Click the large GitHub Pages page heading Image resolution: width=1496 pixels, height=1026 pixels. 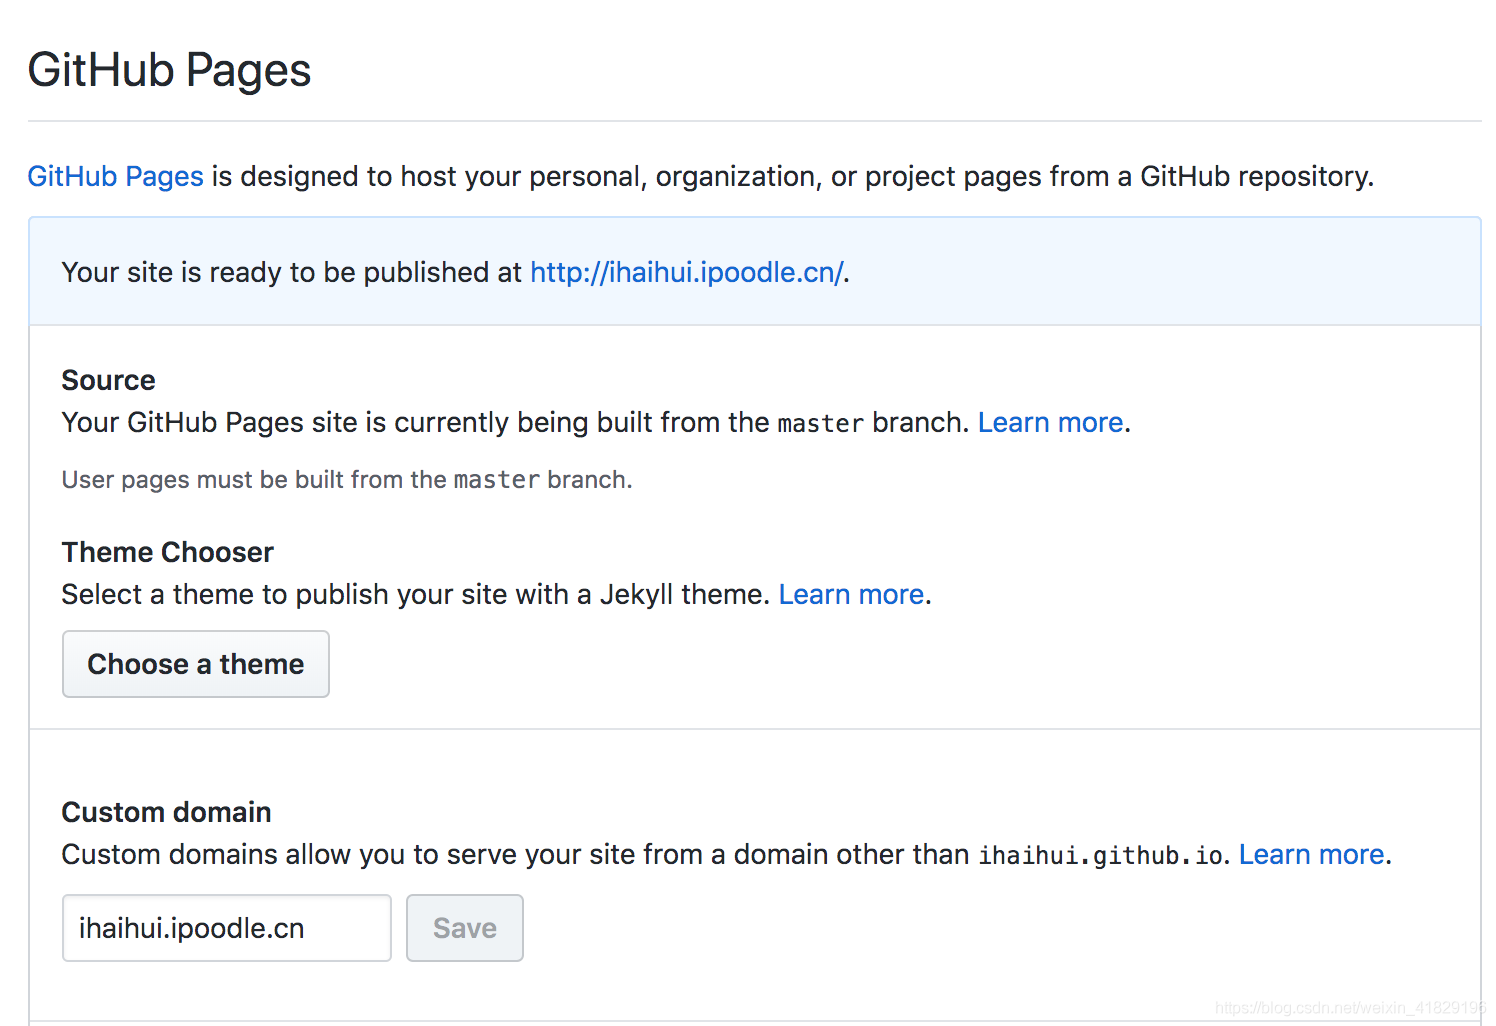pyautogui.click(x=169, y=71)
